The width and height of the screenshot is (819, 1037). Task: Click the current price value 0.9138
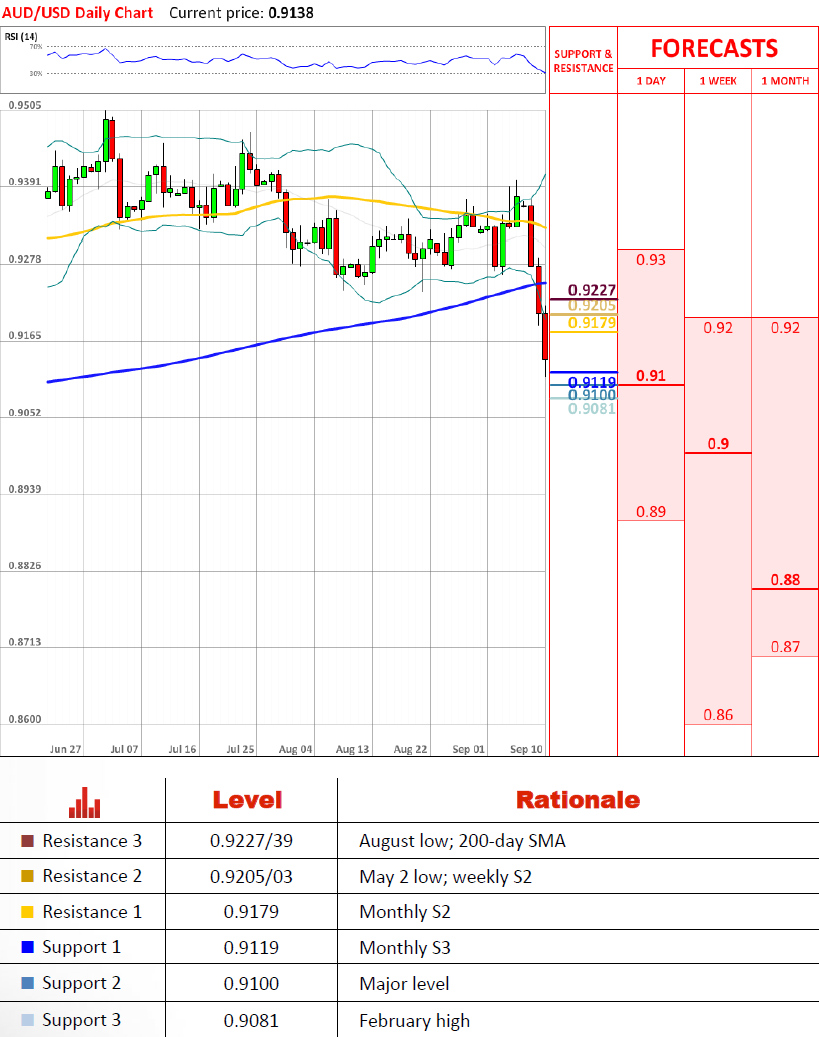coord(291,13)
